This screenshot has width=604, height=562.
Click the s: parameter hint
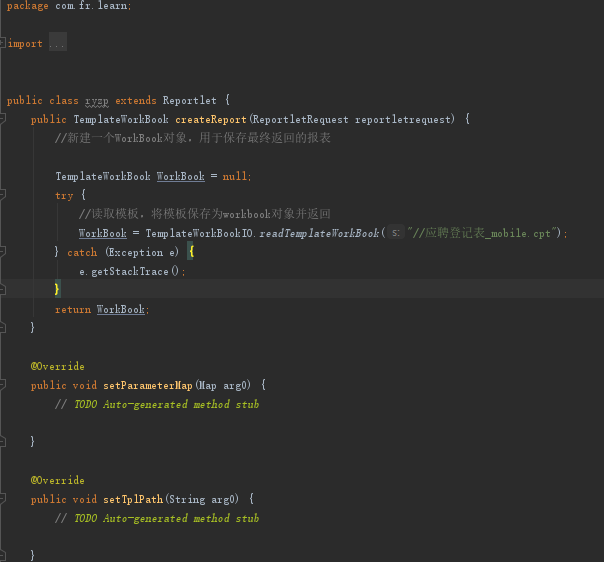(x=396, y=233)
